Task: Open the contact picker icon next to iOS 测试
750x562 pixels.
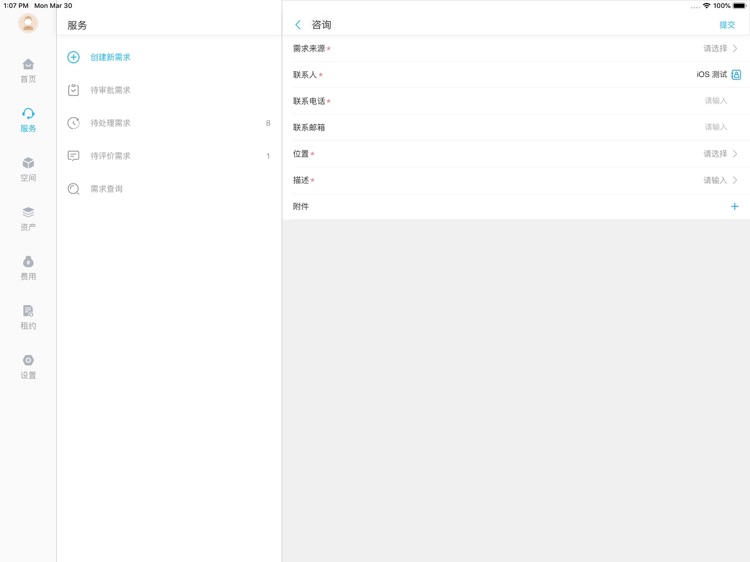Action: tap(736, 75)
